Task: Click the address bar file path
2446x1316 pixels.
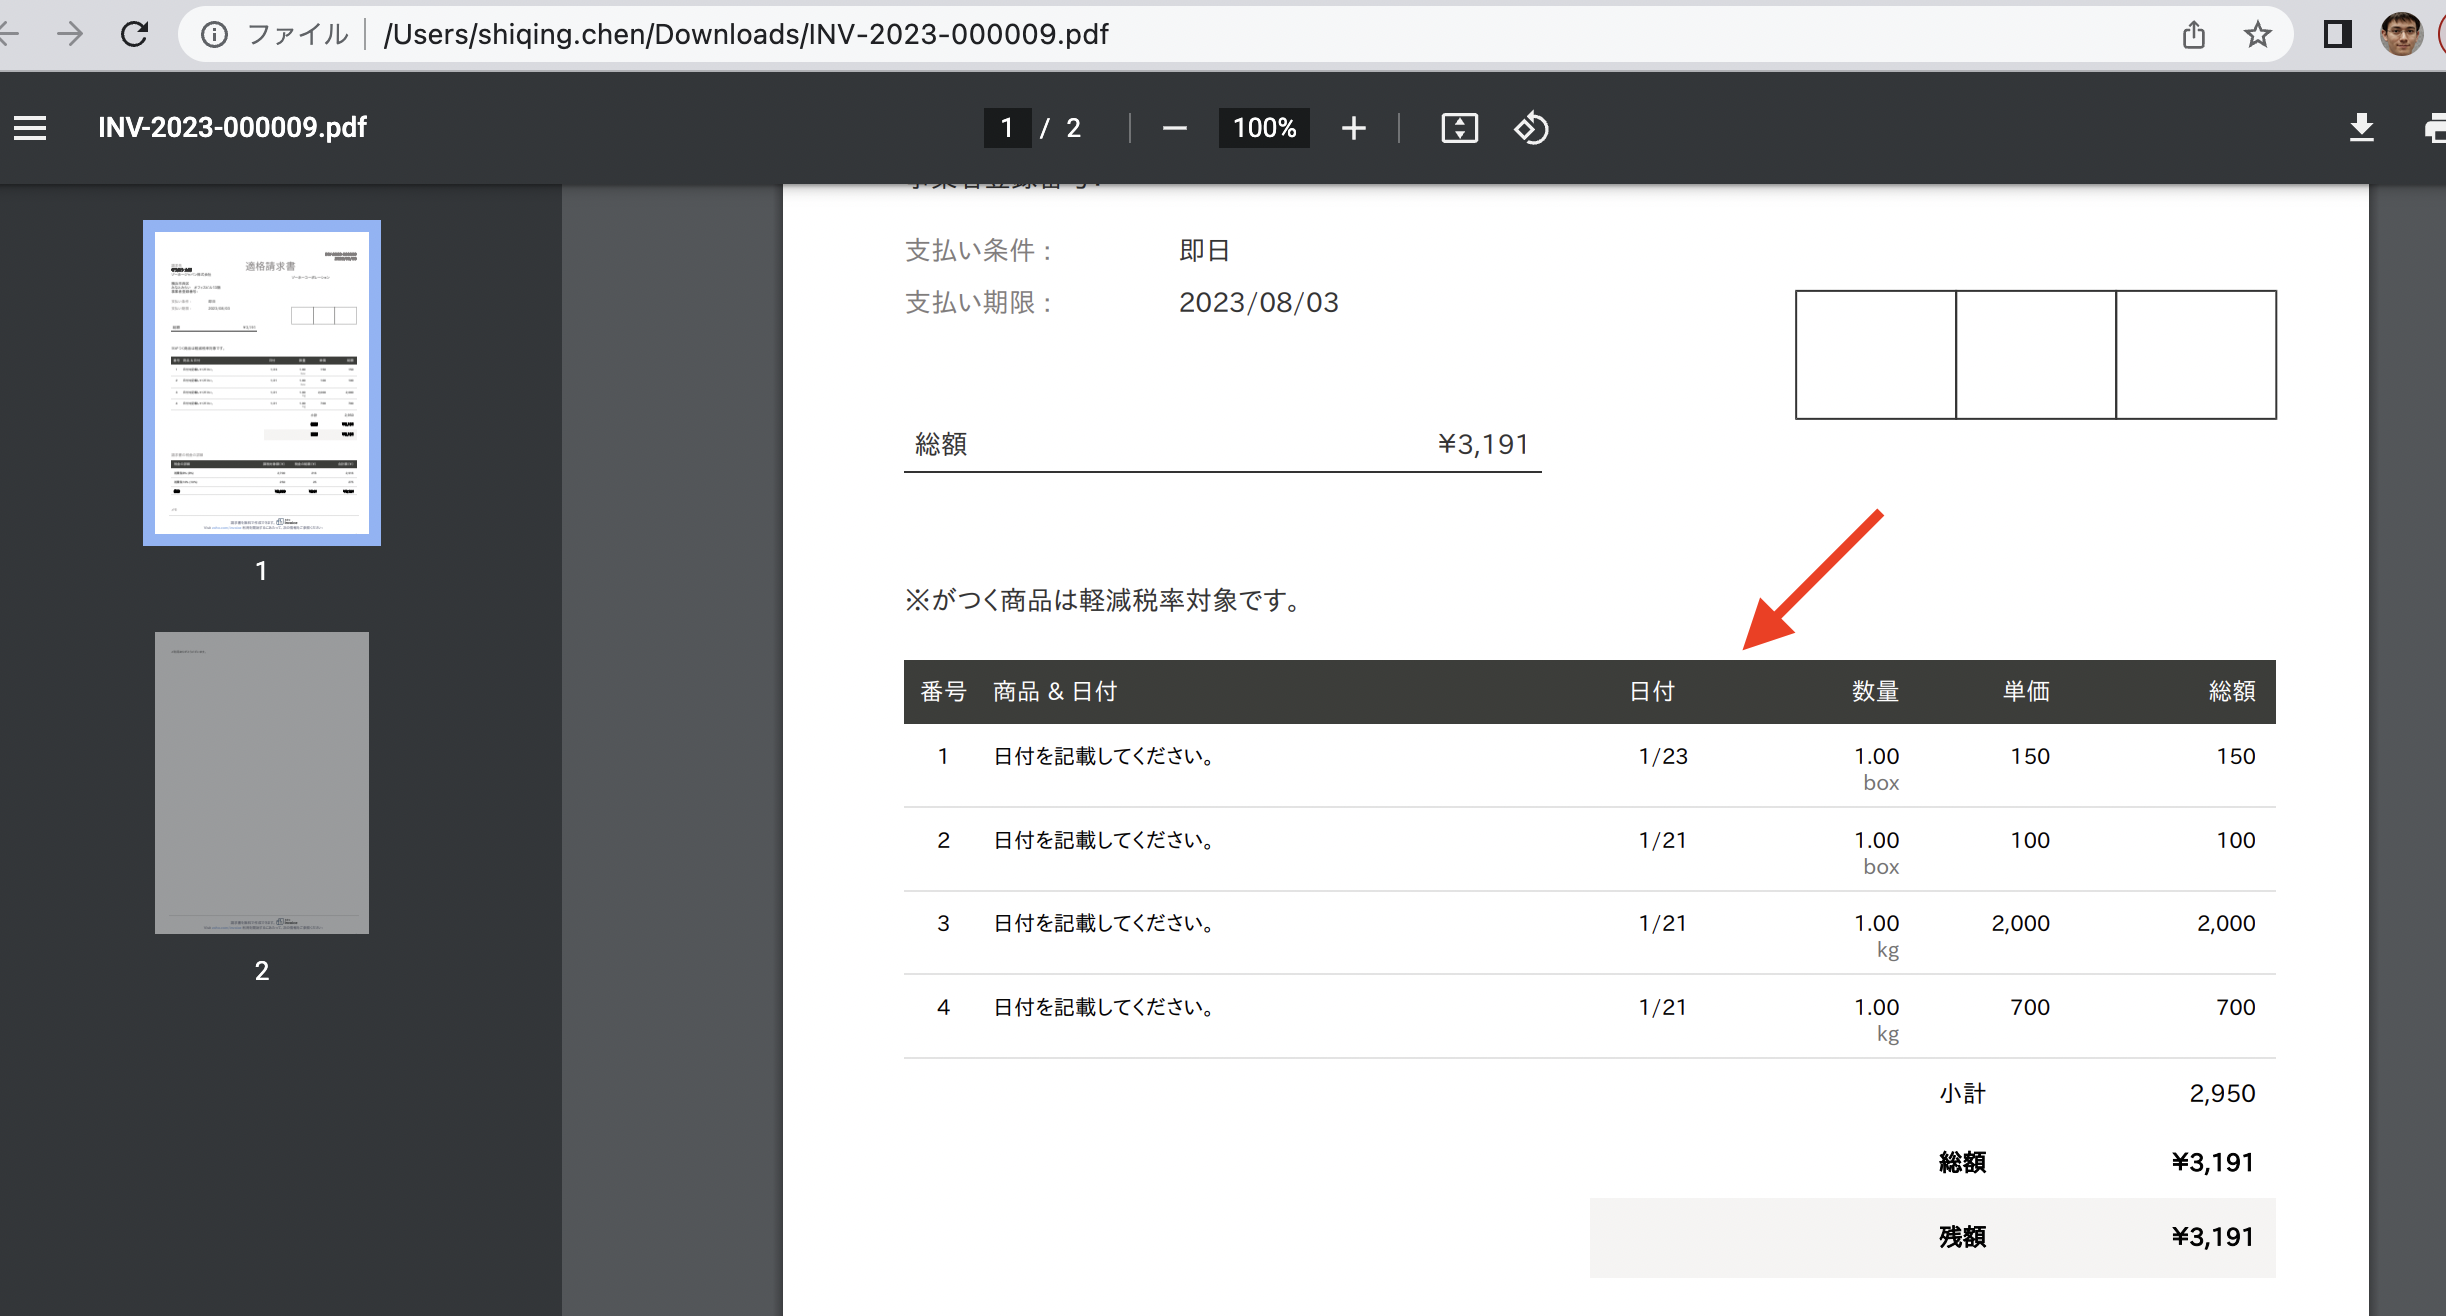Action: 746,35
